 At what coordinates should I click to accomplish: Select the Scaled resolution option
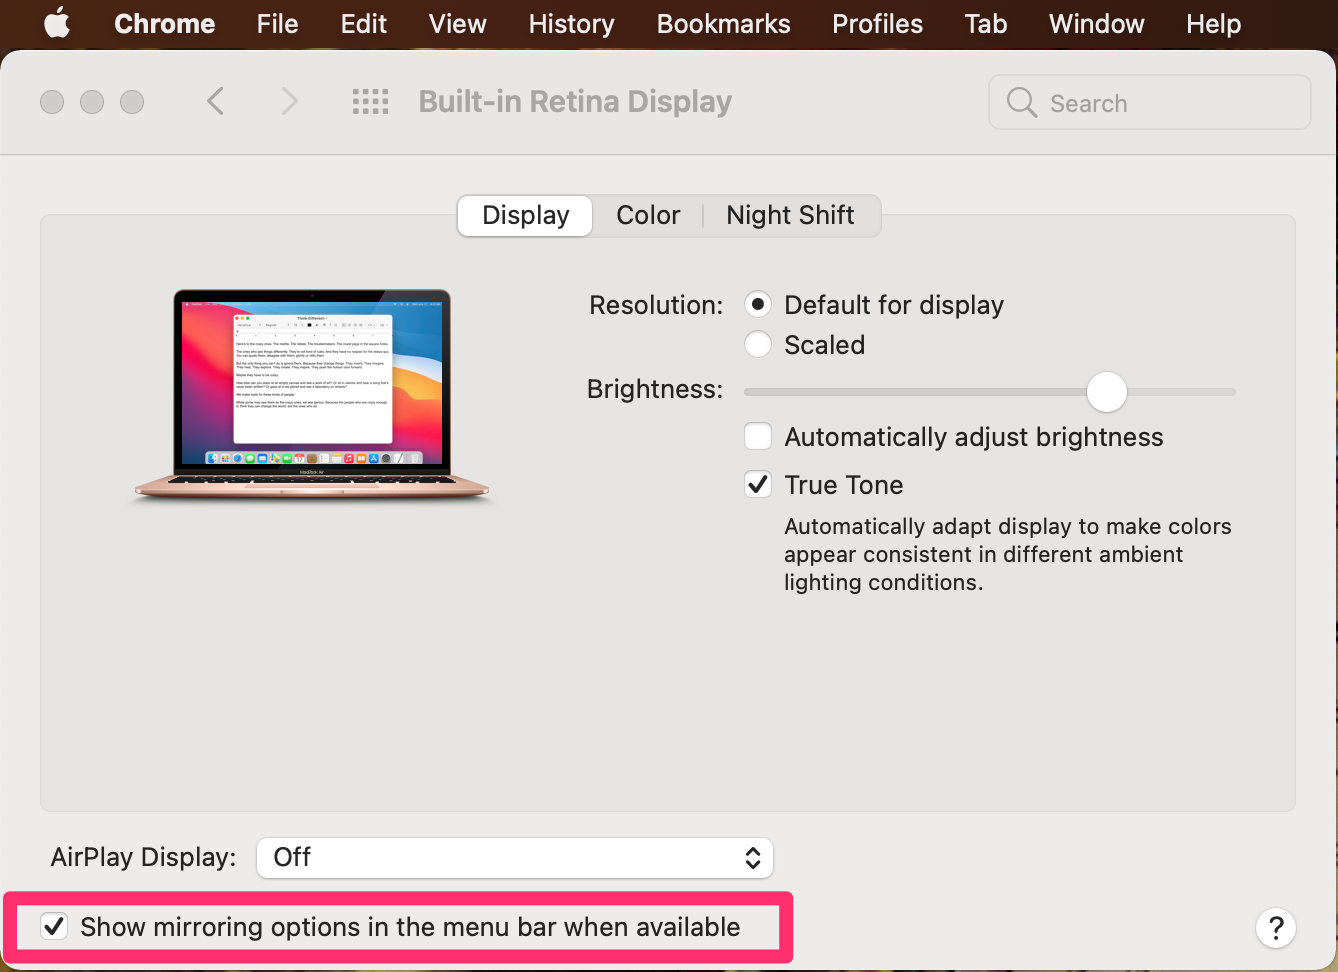pyautogui.click(x=758, y=345)
